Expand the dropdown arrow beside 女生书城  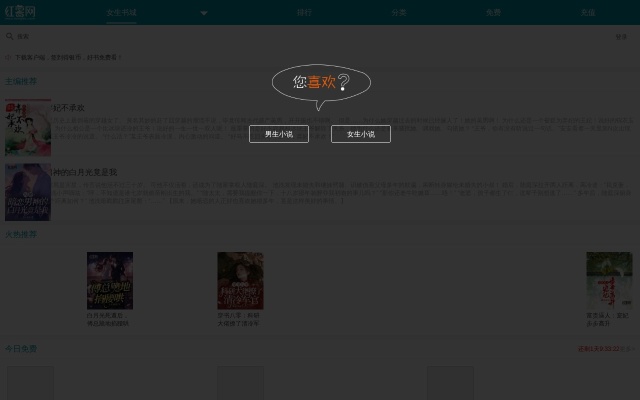tap(204, 13)
